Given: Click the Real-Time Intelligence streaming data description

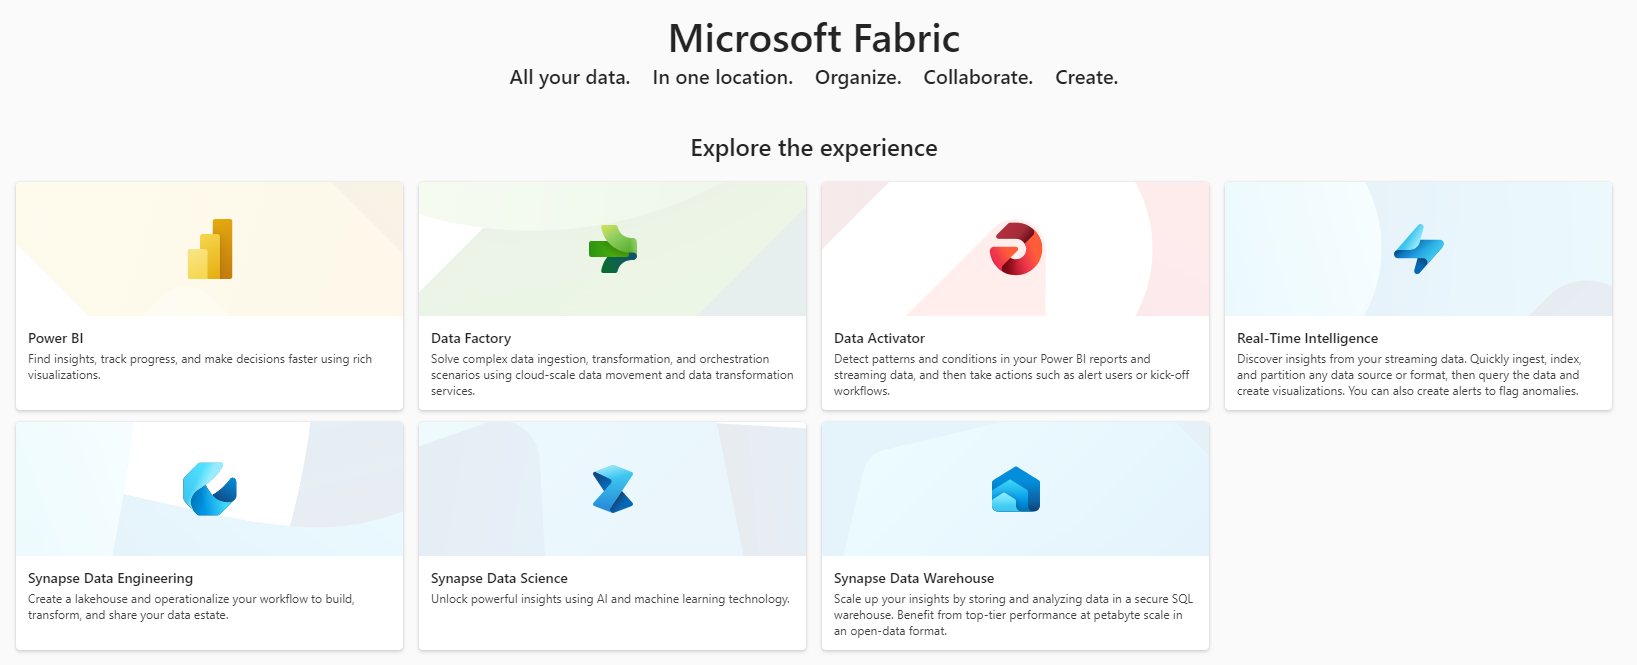Looking at the screenshot, I should 1409,375.
